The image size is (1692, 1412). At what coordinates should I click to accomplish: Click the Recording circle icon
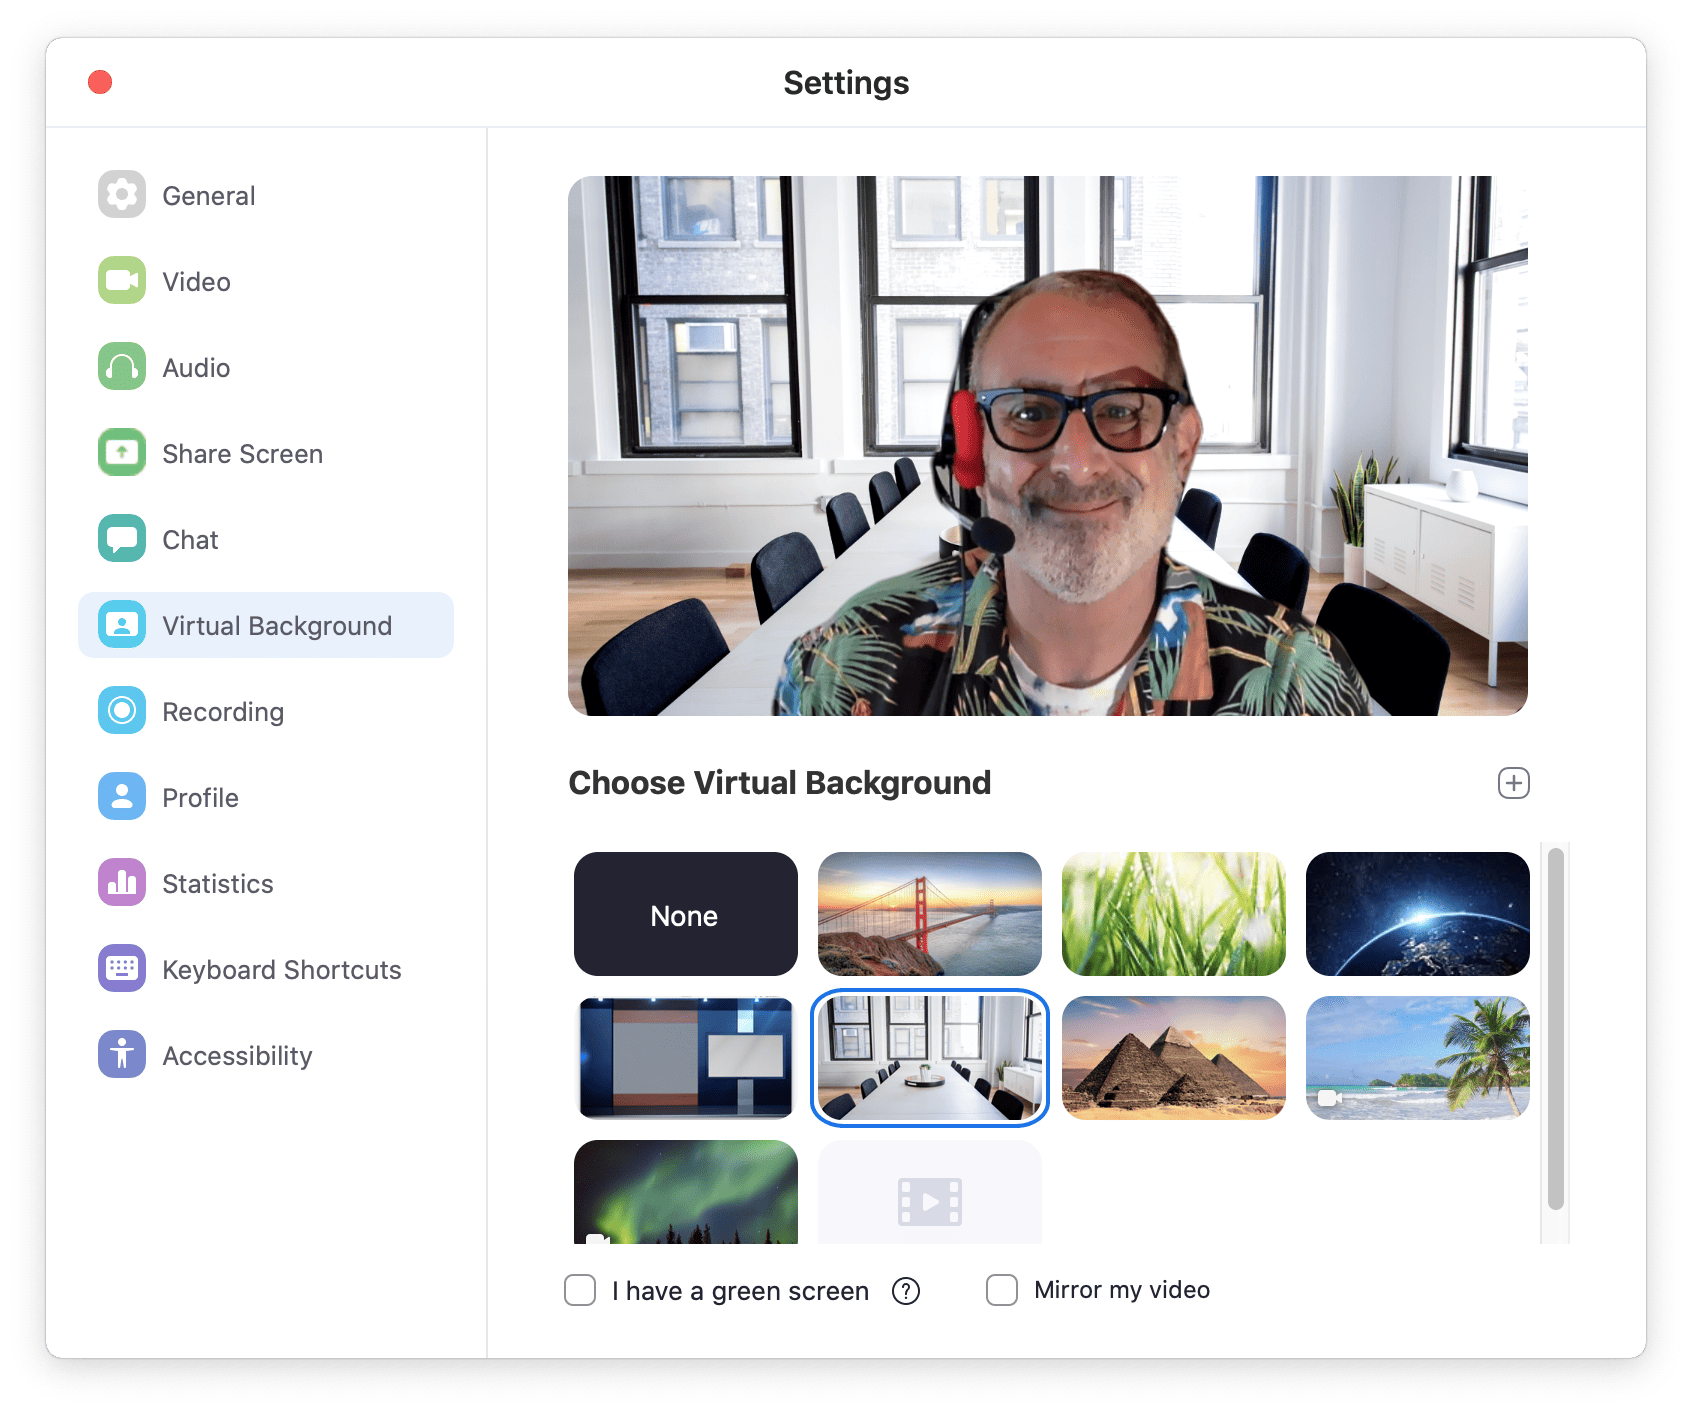click(122, 710)
